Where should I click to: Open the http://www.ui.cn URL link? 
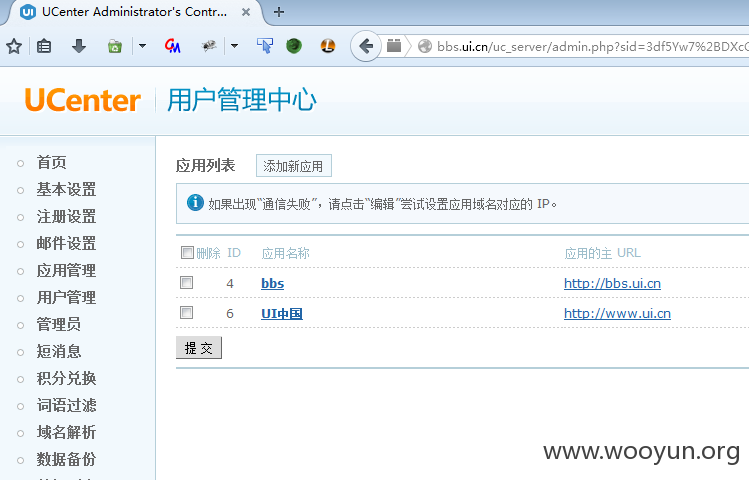(x=617, y=313)
